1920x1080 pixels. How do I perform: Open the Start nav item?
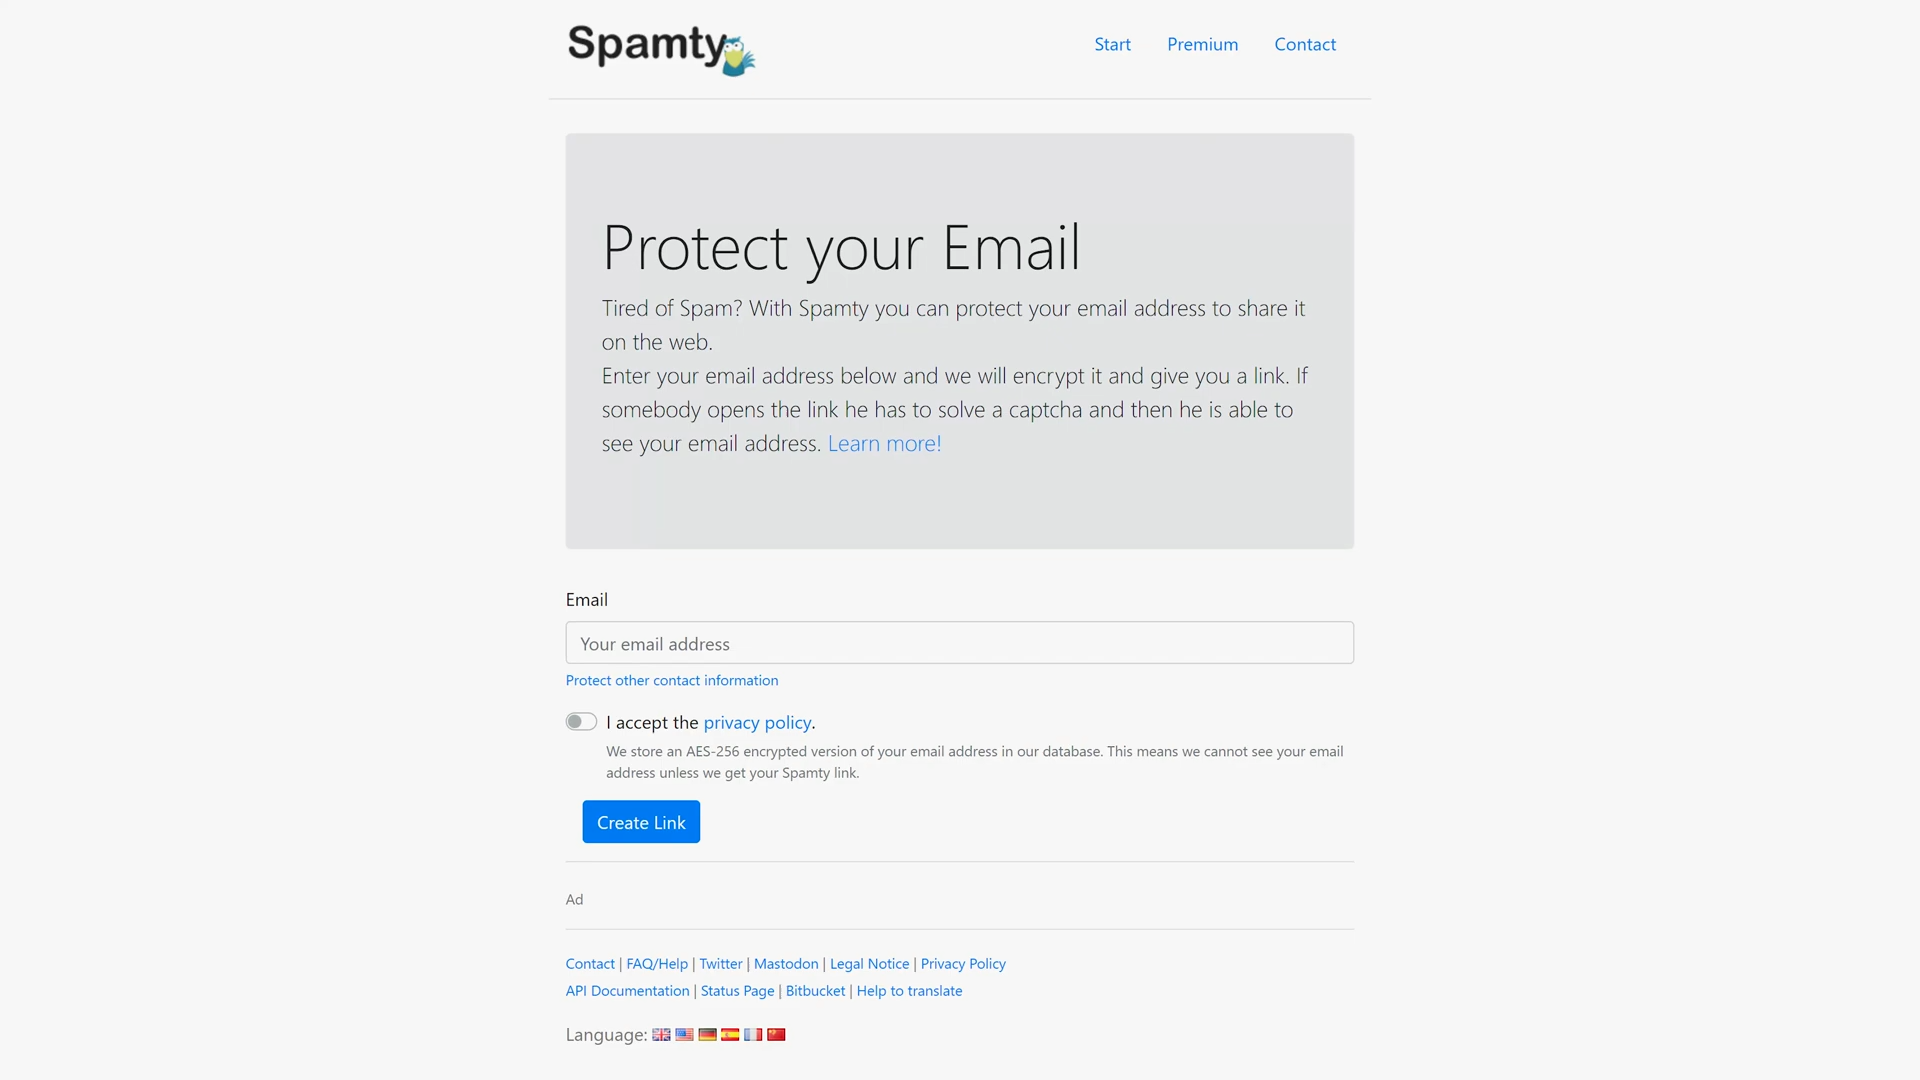[1112, 44]
